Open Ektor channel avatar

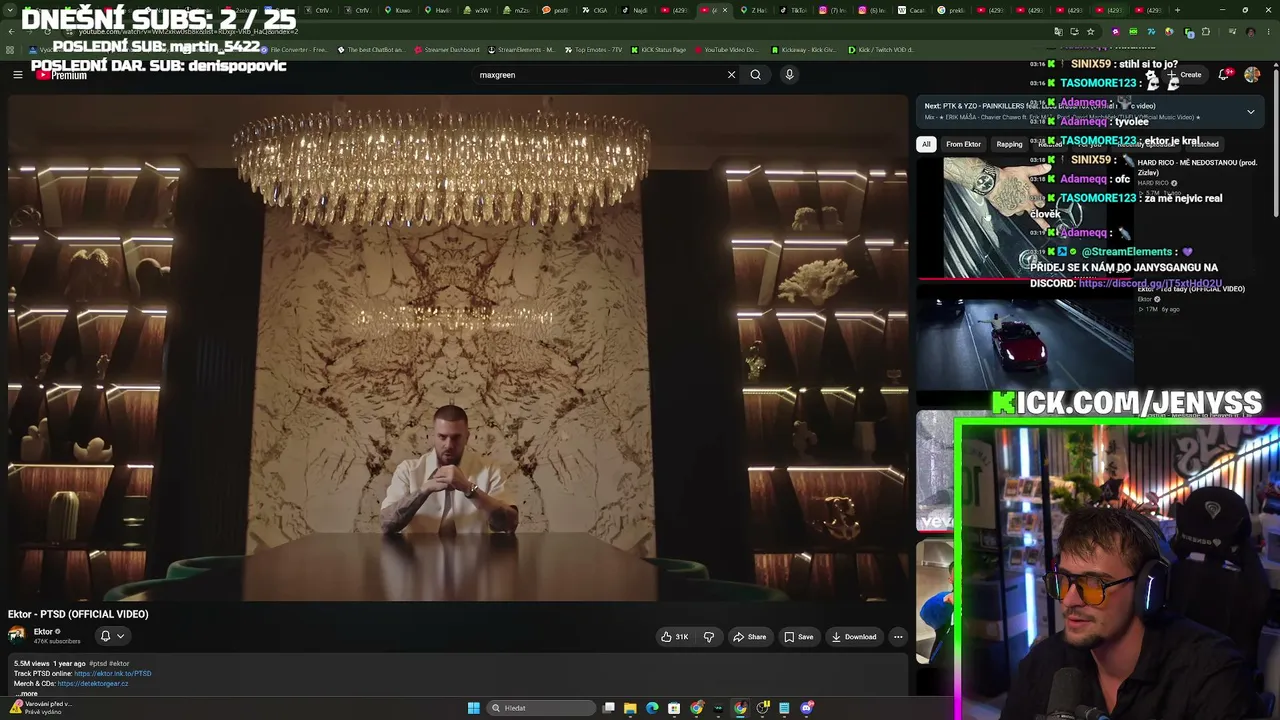click(x=17, y=635)
